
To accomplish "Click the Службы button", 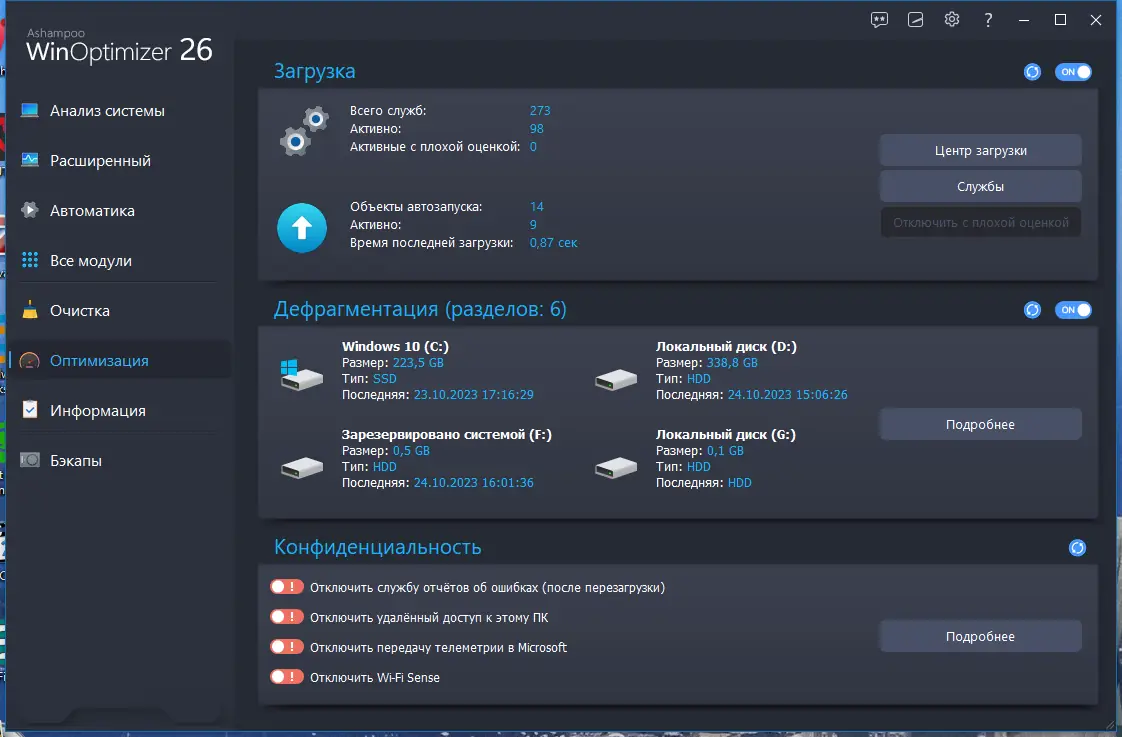I will coord(980,186).
